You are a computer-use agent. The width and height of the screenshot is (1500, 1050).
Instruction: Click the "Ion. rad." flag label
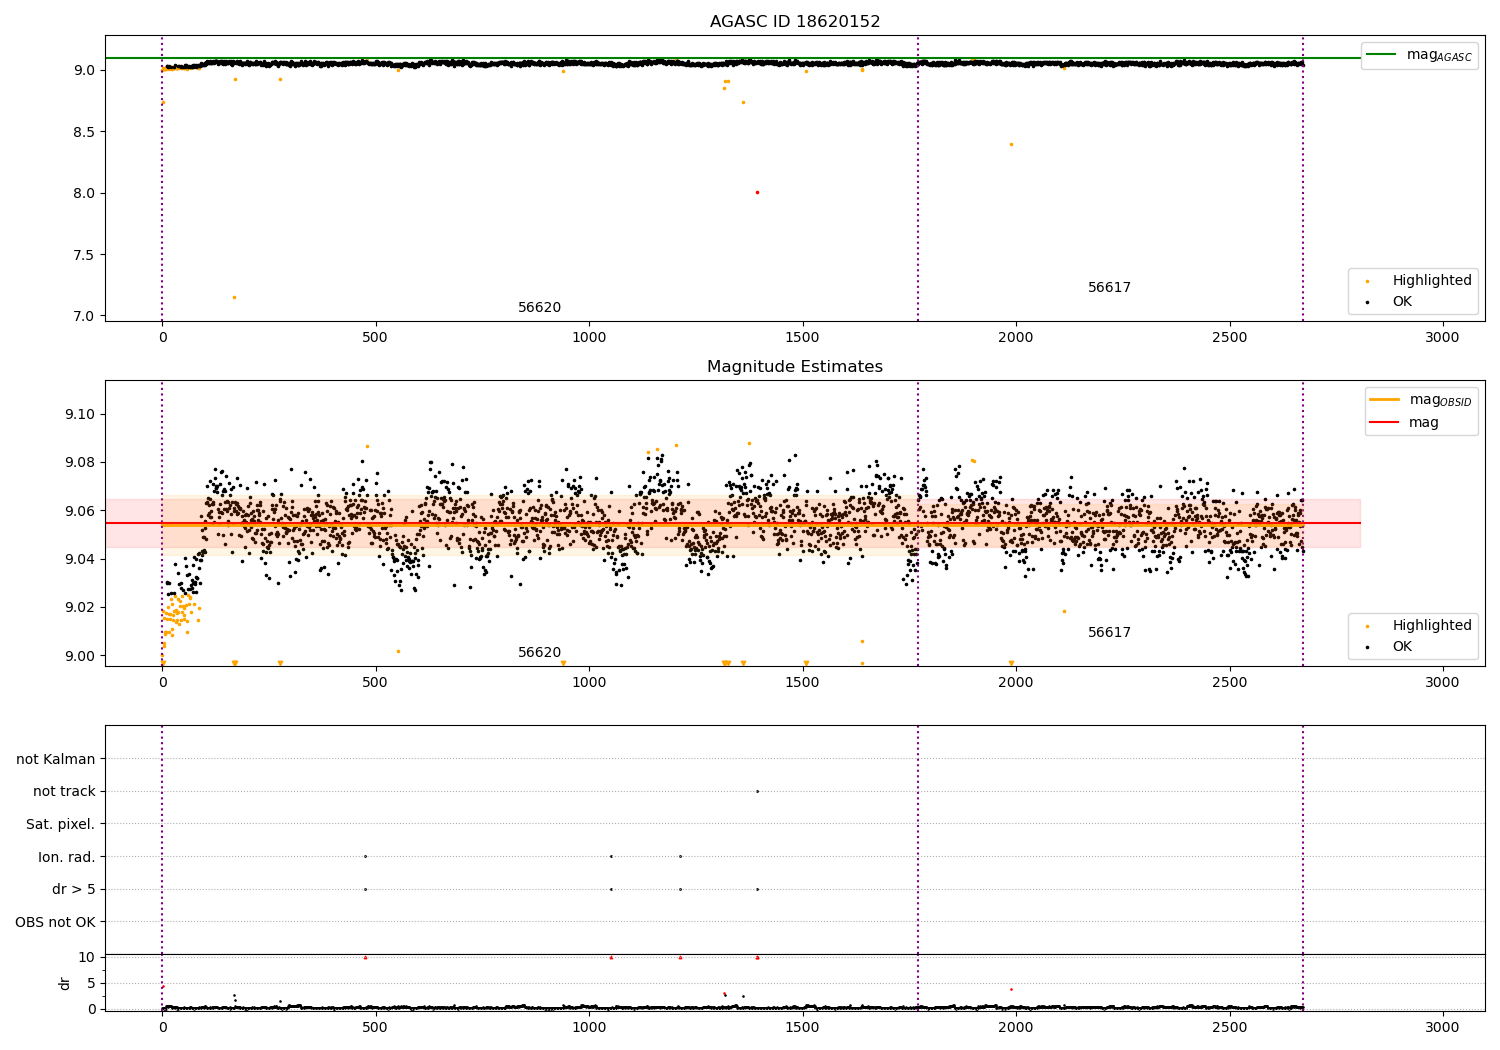point(67,857)
